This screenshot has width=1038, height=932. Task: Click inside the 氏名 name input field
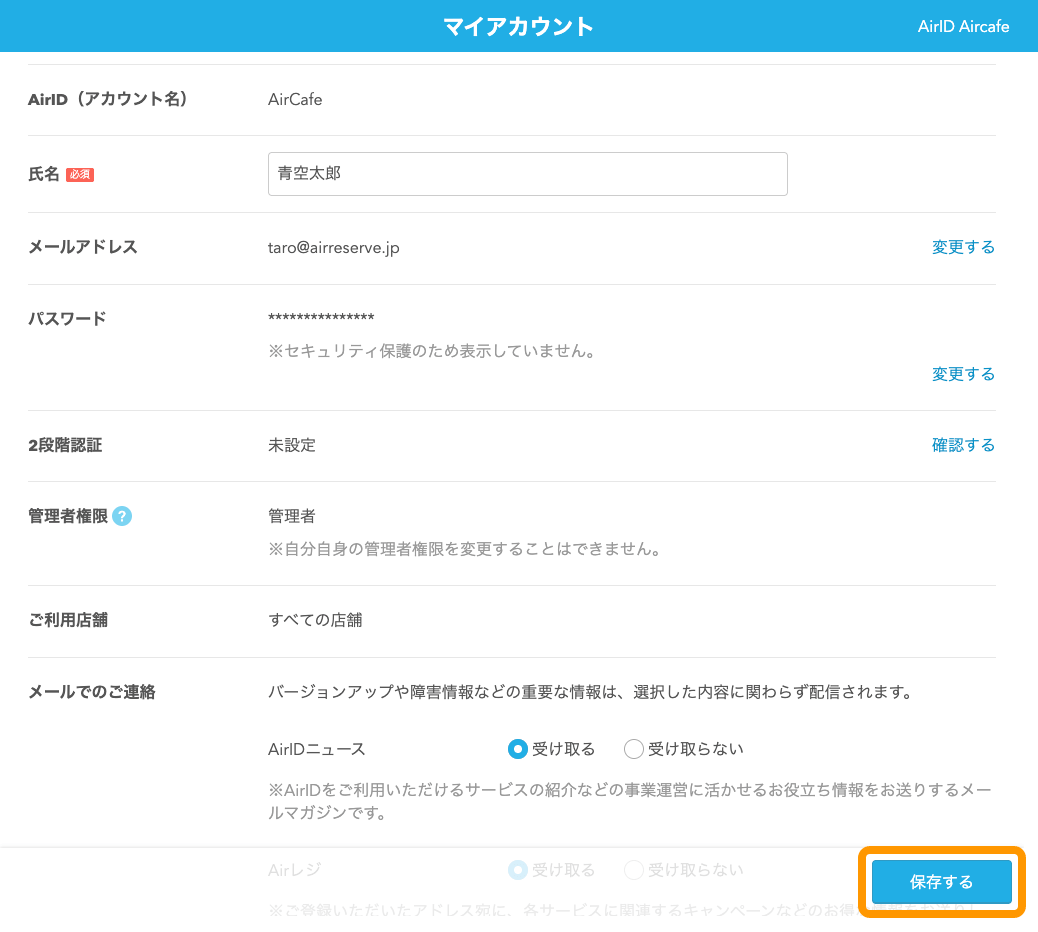(x=527, y=173)
